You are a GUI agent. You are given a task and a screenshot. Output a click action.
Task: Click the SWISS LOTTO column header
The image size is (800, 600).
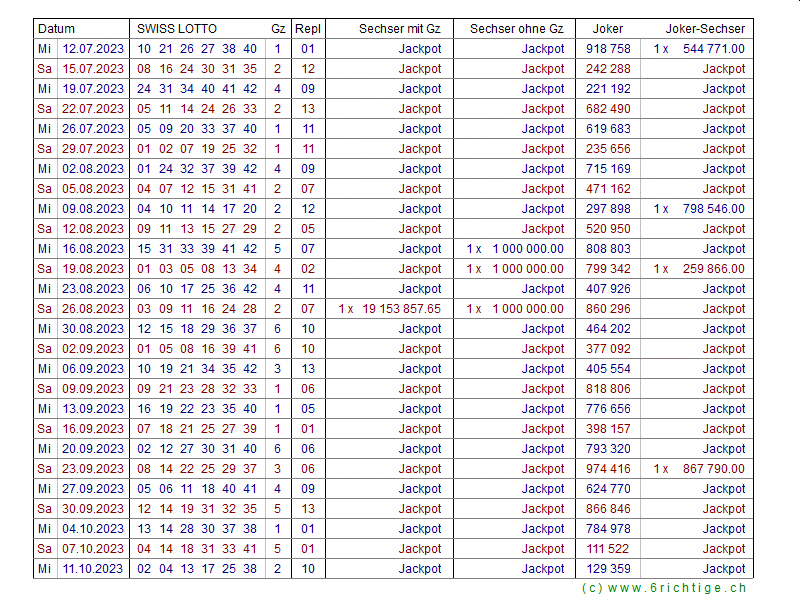(x=176, y=29)
